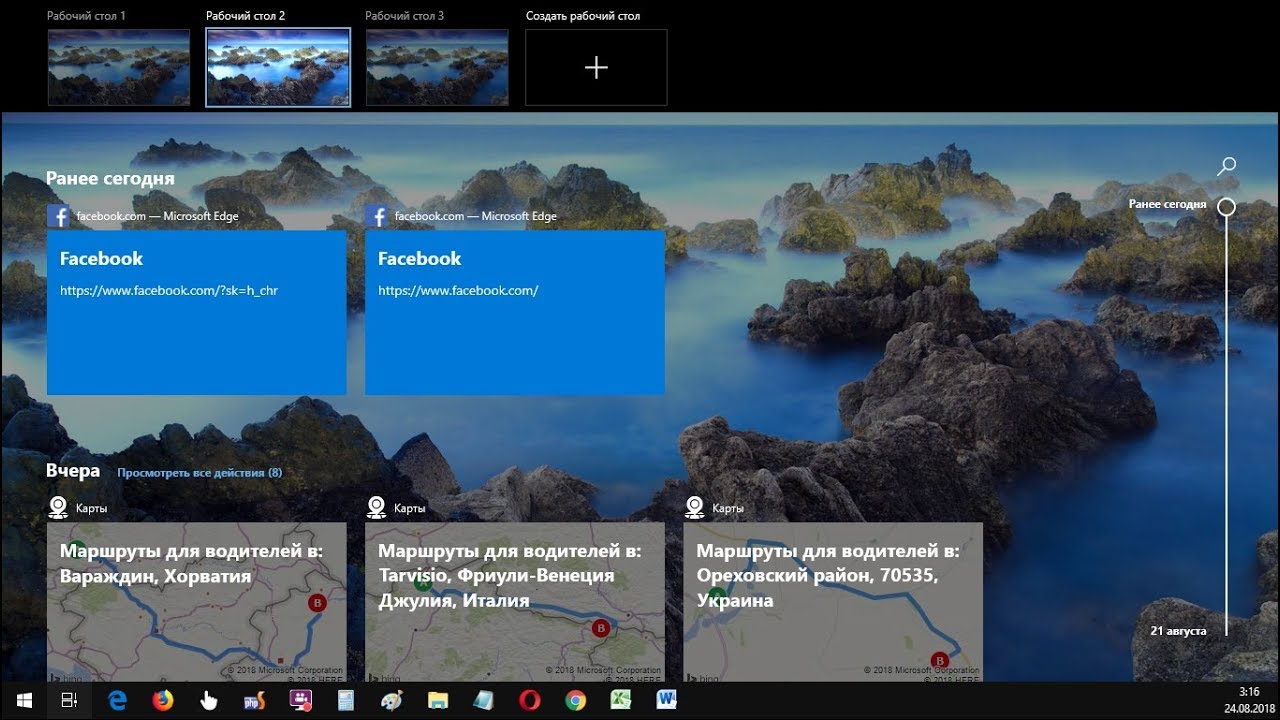Open the route card to Tarvisio, Италия
The image size is (1280, 720).
(x=515, y=602)
